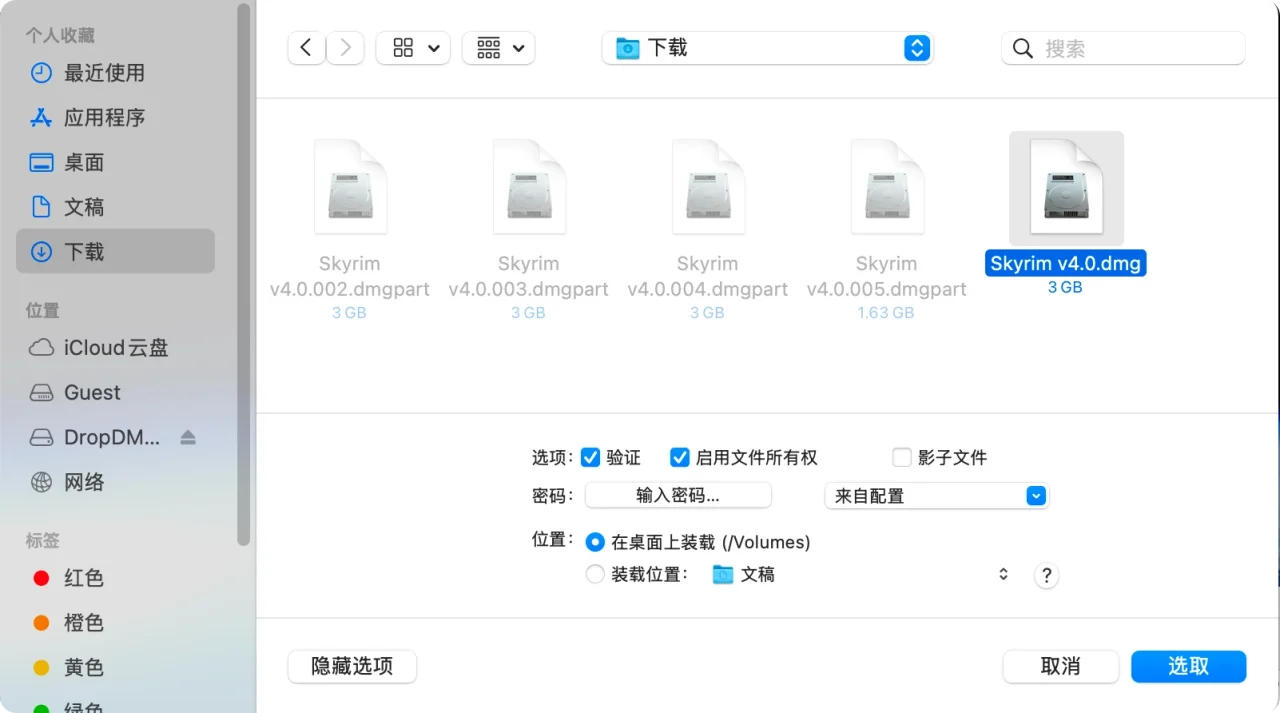Select the Skyrim v4.0.dmg disk image icon
1280x713 pixels.
[1066, 188]
